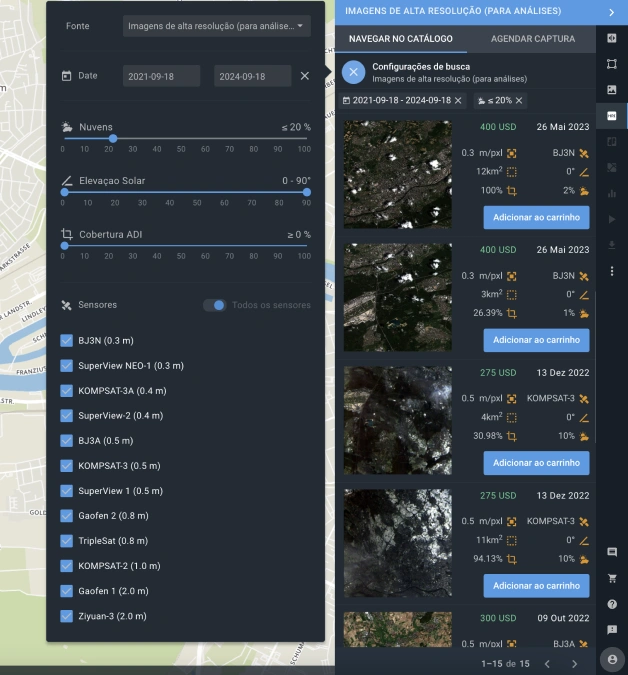Uncheck BJ3A (0.5 m) sensor

click(x=66, y=440)
